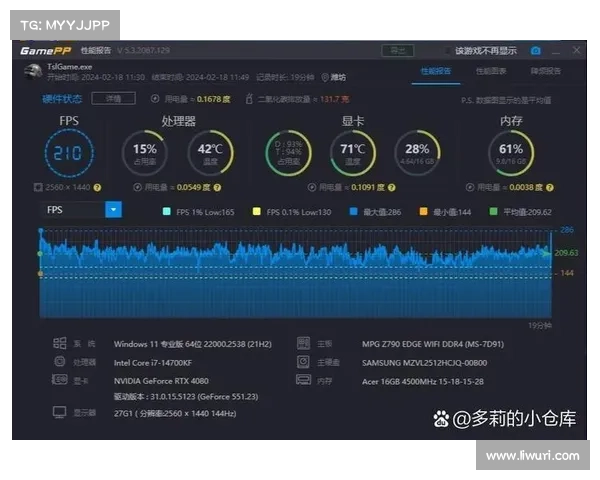The image size is (600, 480).
Task: Click the monitor display icon in specs list
Action: pyautogui.click(x=59, y=412)
